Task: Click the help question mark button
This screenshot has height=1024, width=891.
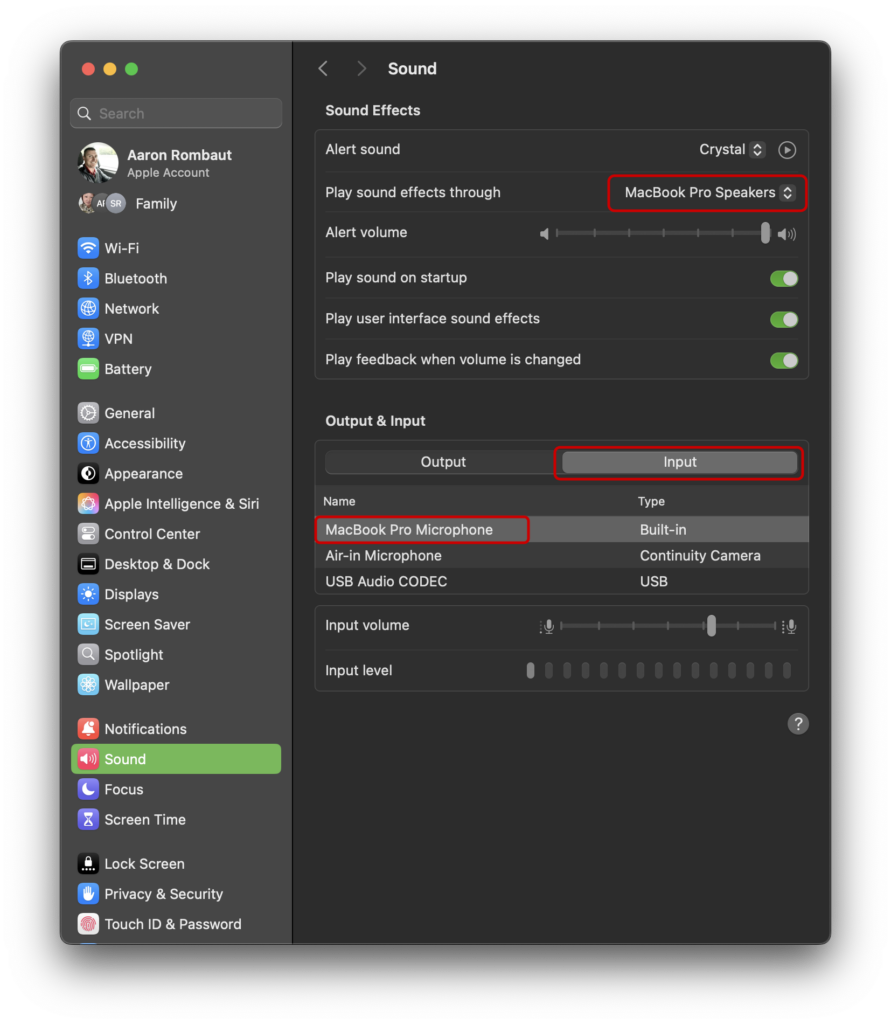Action: tap(797, 724)
